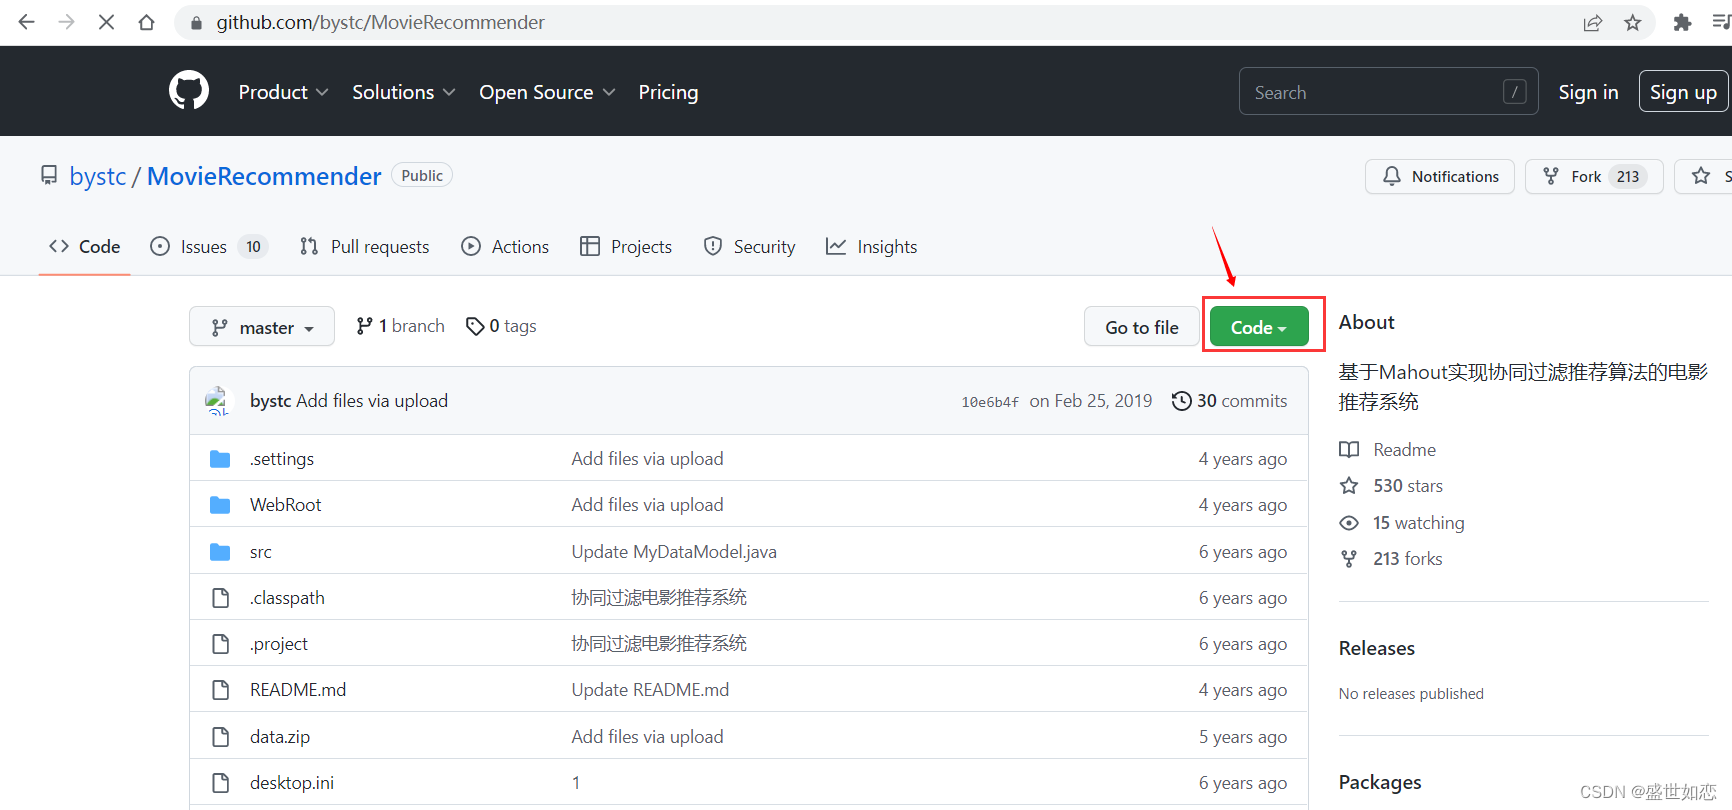Open the Projects tab
1732x810 pixels.
coord(626,247)
